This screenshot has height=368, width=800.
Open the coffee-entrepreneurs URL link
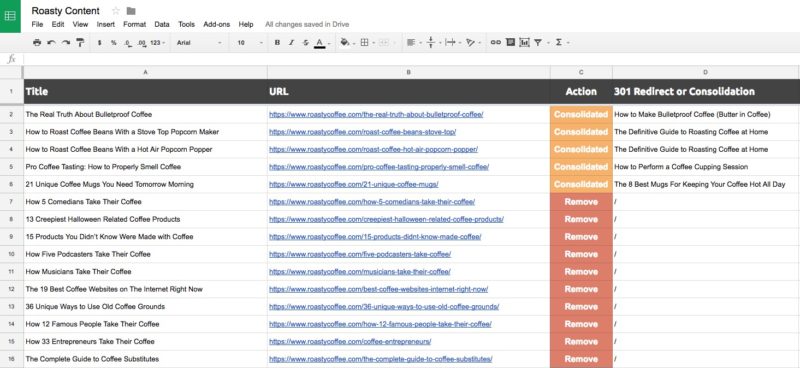(350, 341)
